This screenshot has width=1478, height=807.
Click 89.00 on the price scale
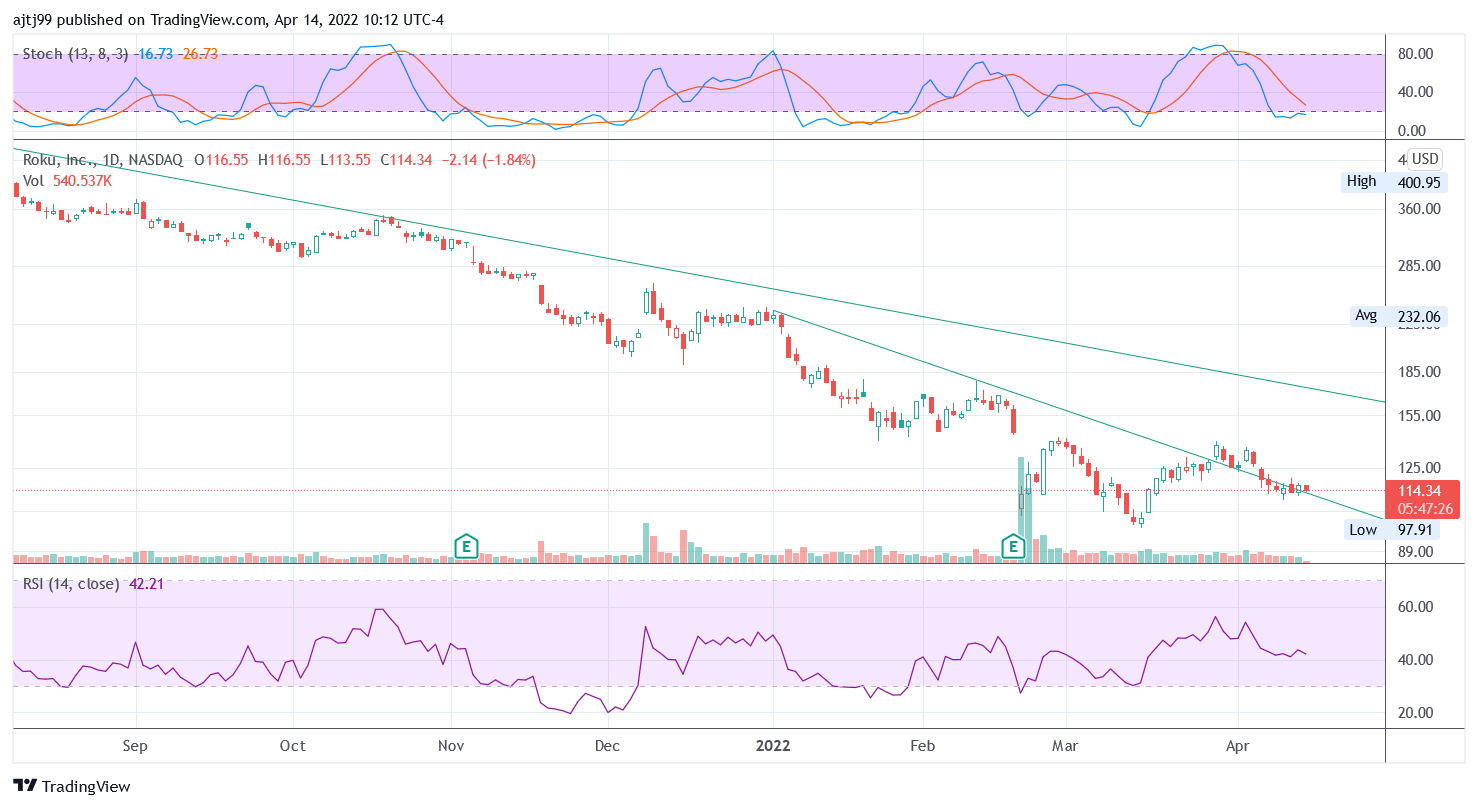(x=1415, y=551)
